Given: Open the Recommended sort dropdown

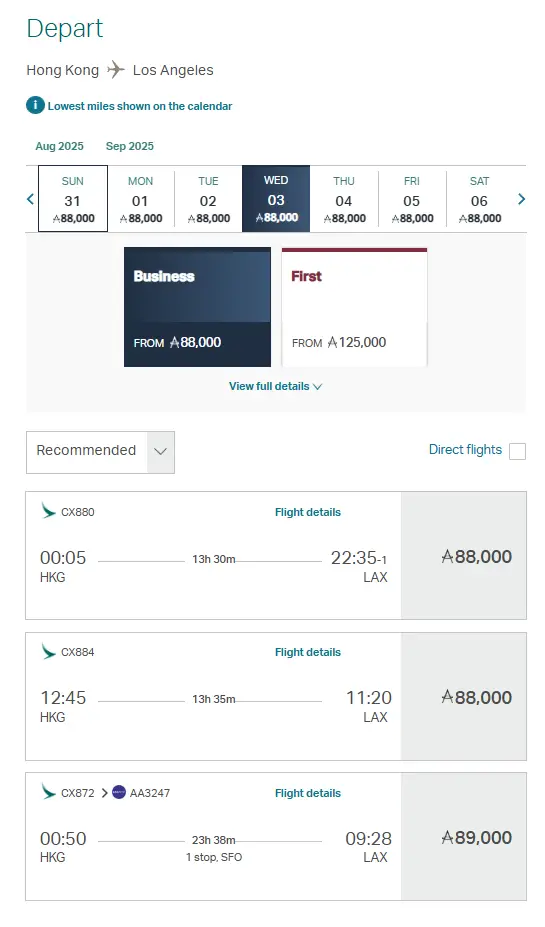Looking at the screenshot, I should click(100, 452).
